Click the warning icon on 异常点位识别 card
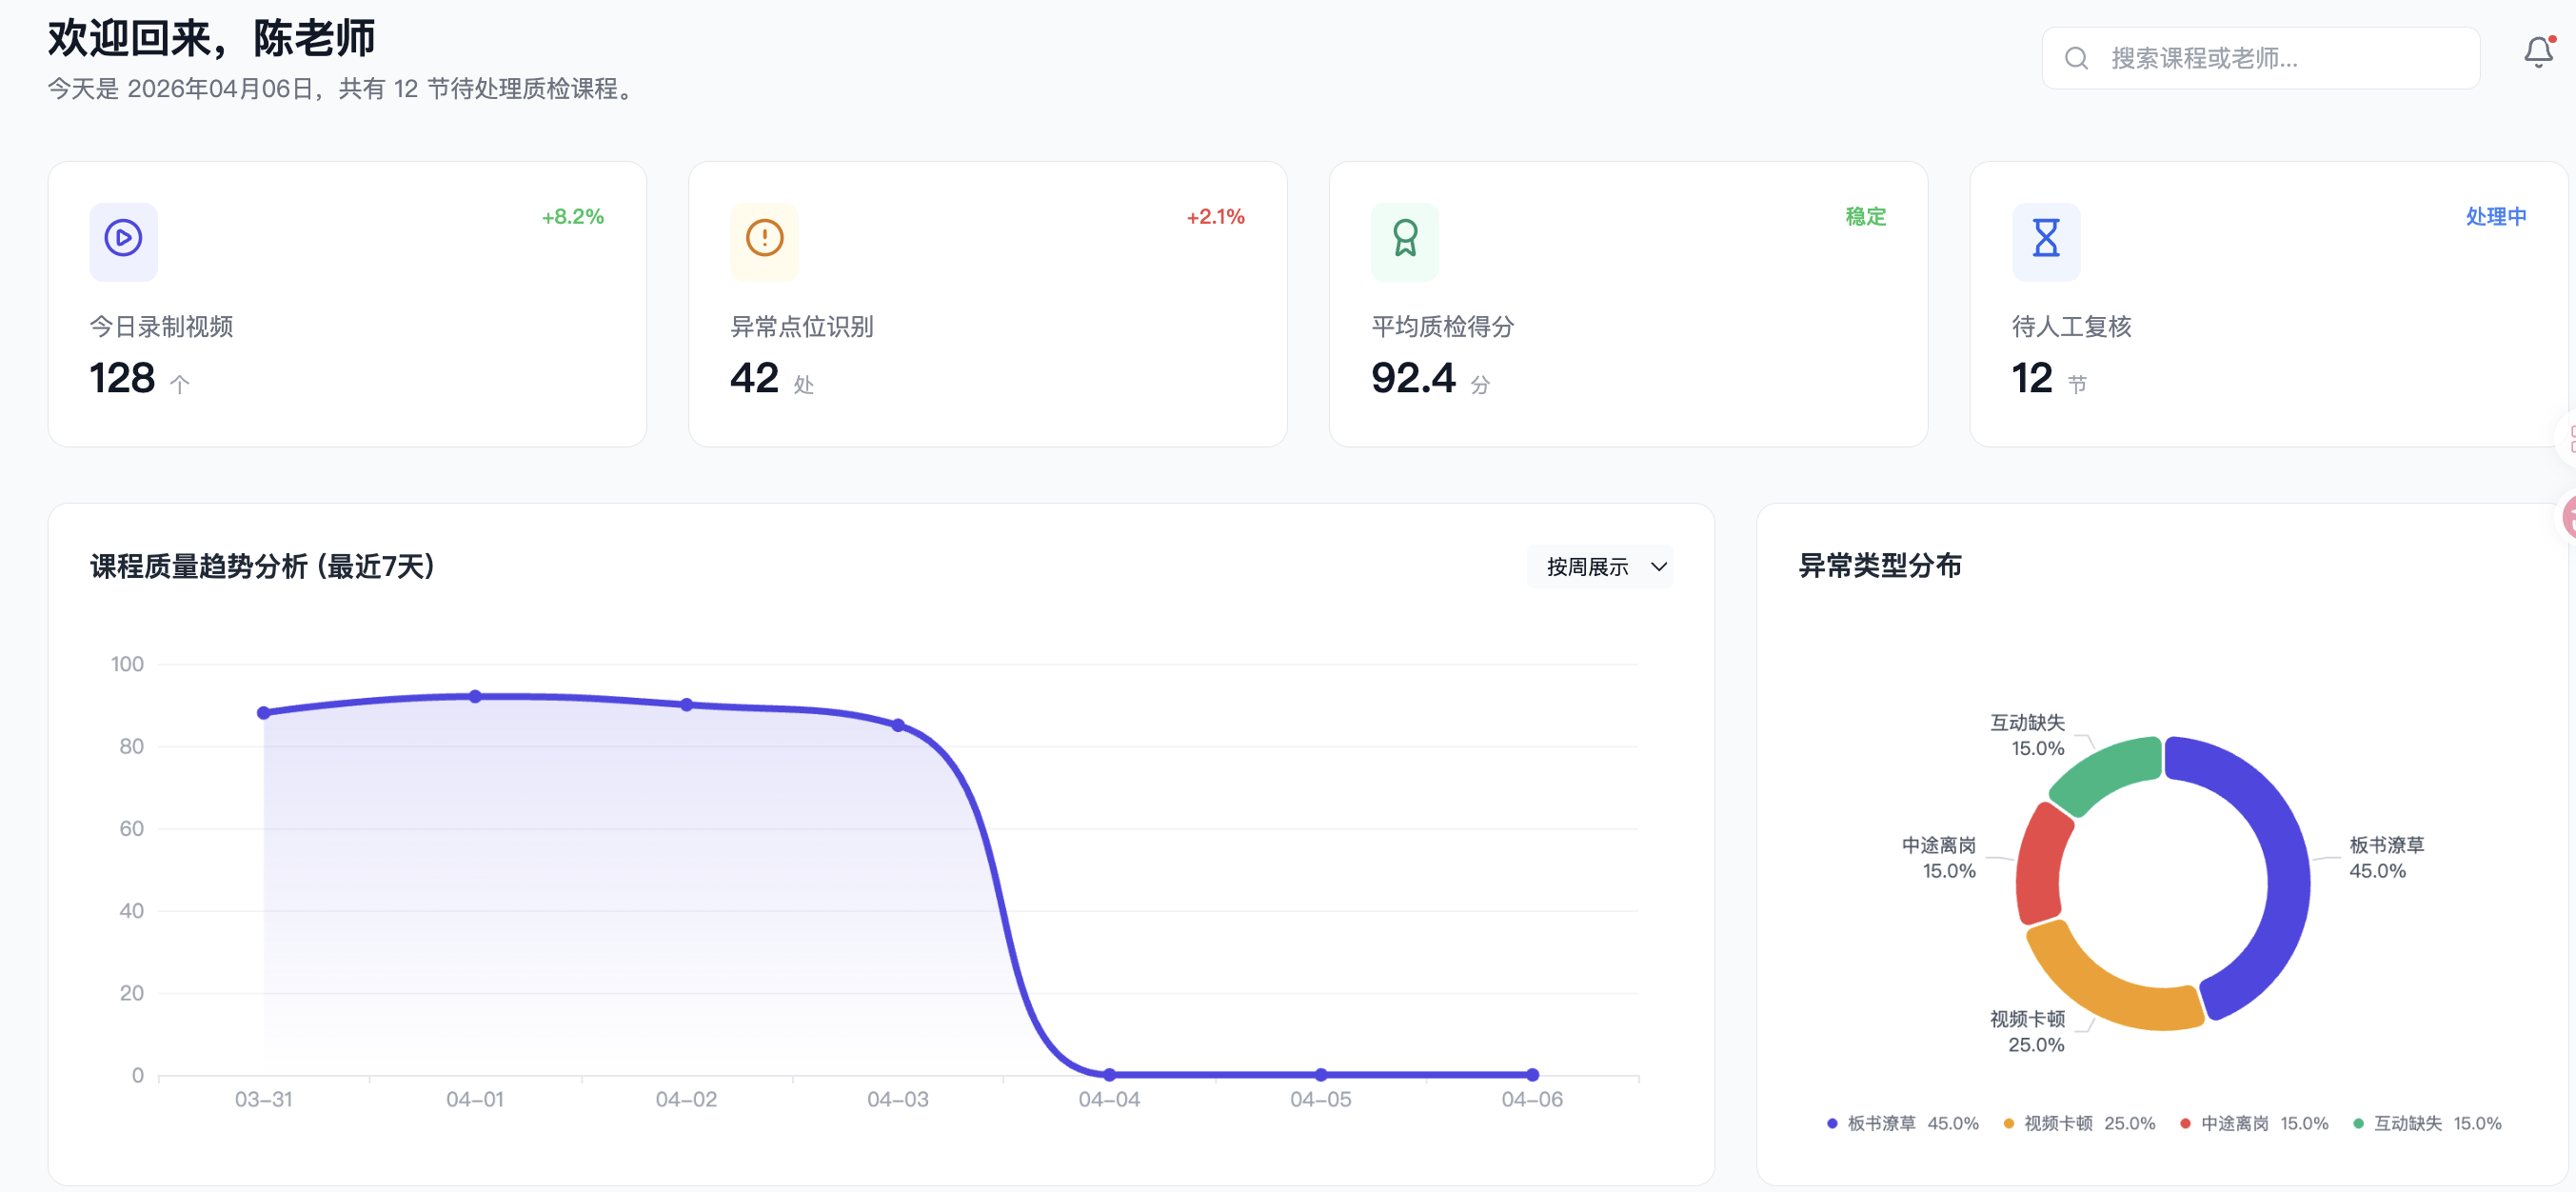Viewport: 2576px width, 1192px height. (764, 238)
